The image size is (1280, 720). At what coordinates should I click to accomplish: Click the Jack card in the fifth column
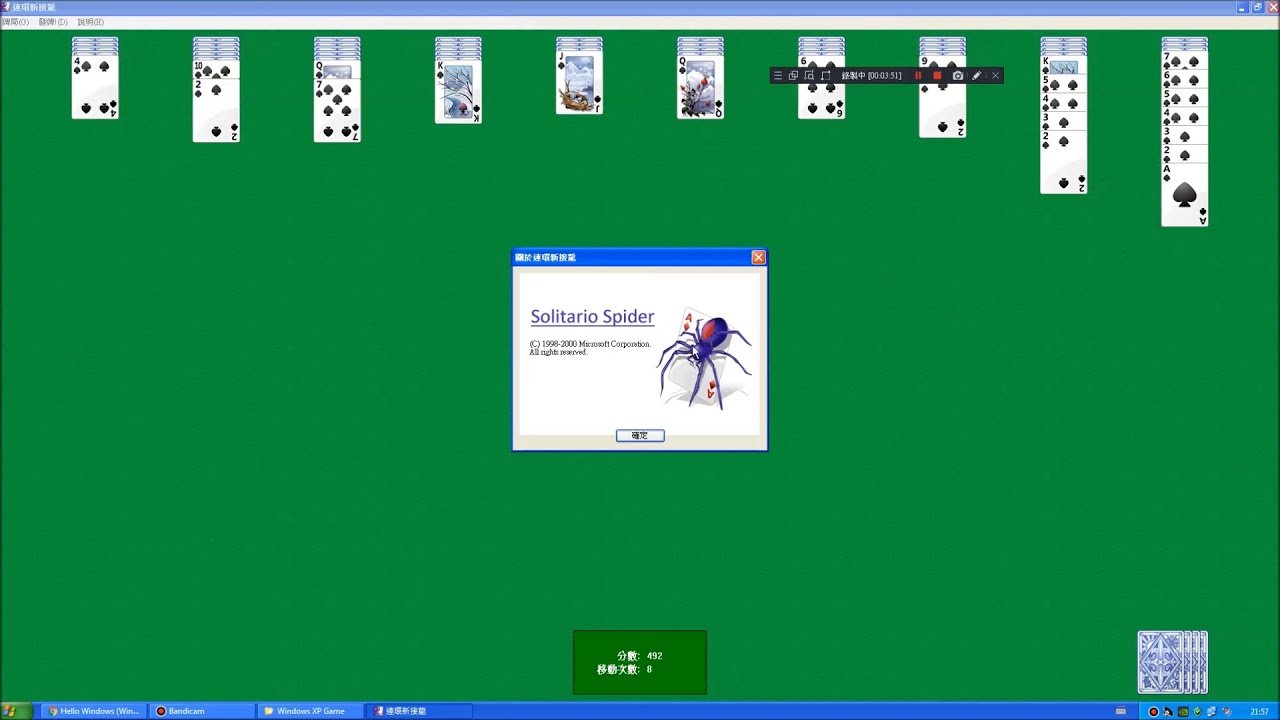(579, 83)
